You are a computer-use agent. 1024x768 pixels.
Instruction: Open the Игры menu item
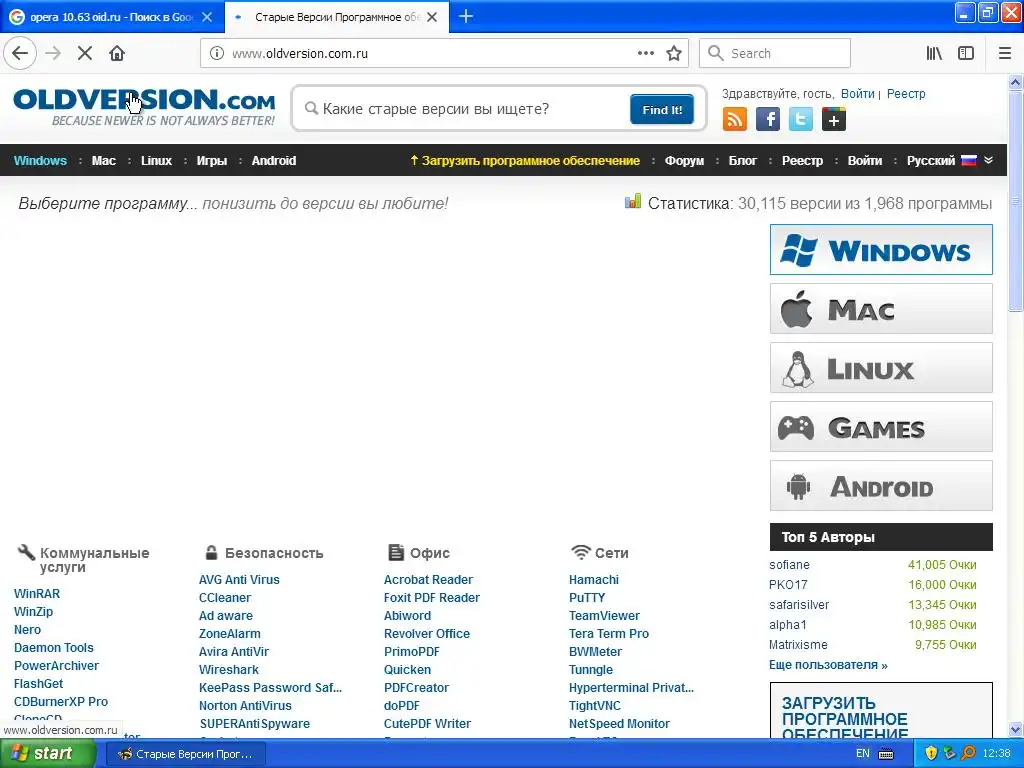click(x=212, y=161)
